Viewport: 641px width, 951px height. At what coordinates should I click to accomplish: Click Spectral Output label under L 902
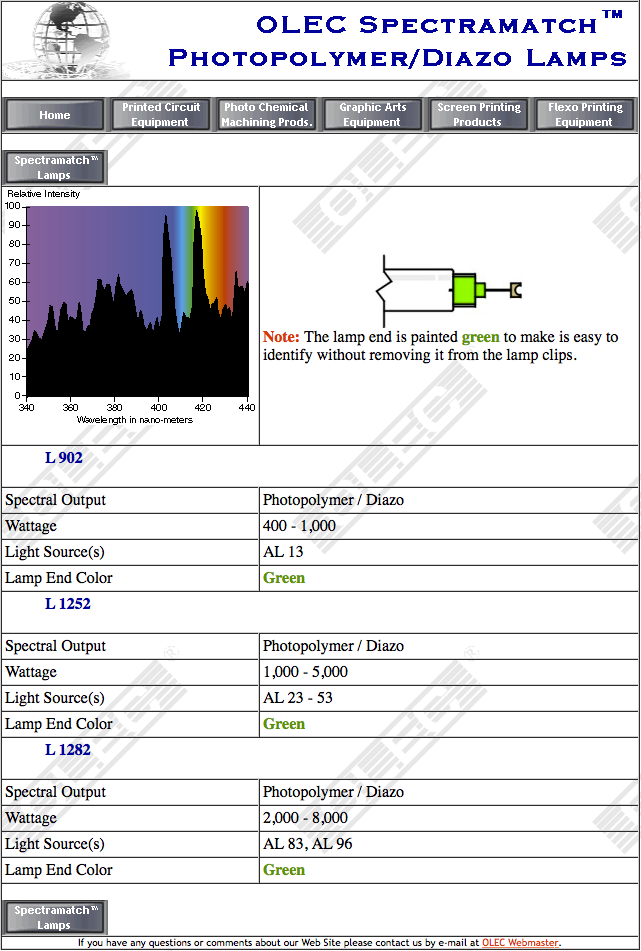55,500
